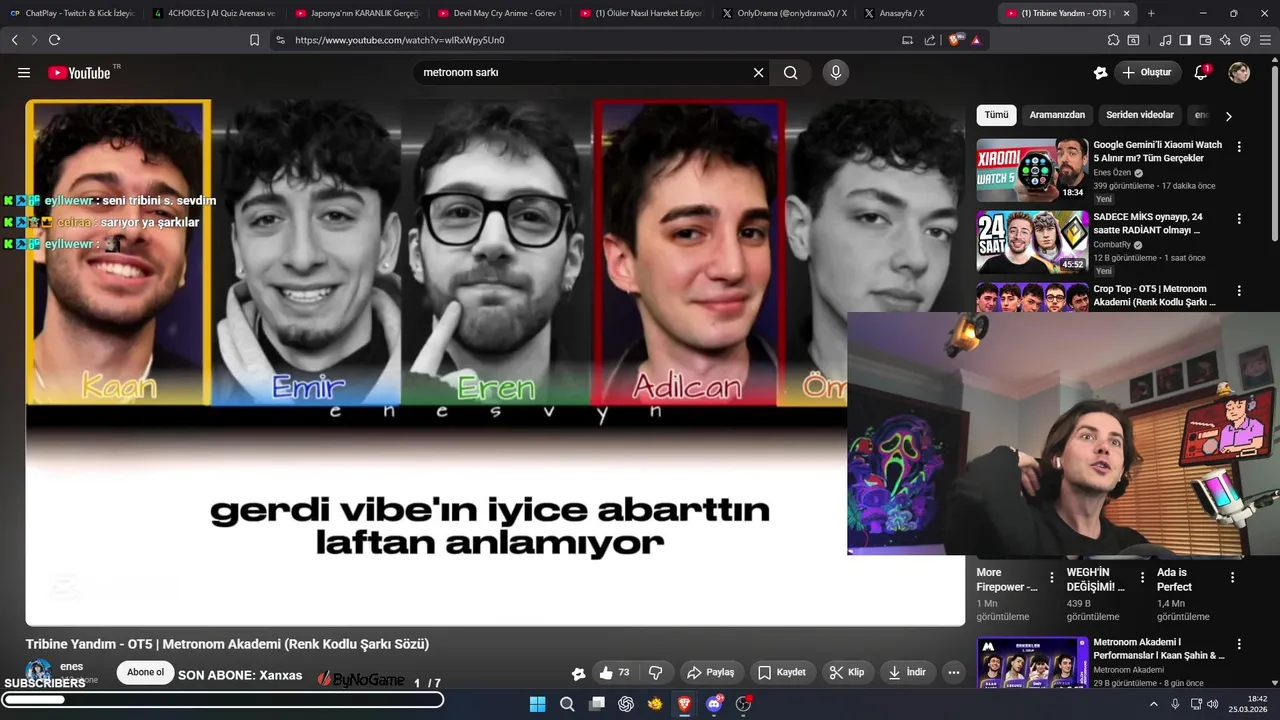
Task: Open the Brave Wallet icon
Action: (x=1205, y=40)
